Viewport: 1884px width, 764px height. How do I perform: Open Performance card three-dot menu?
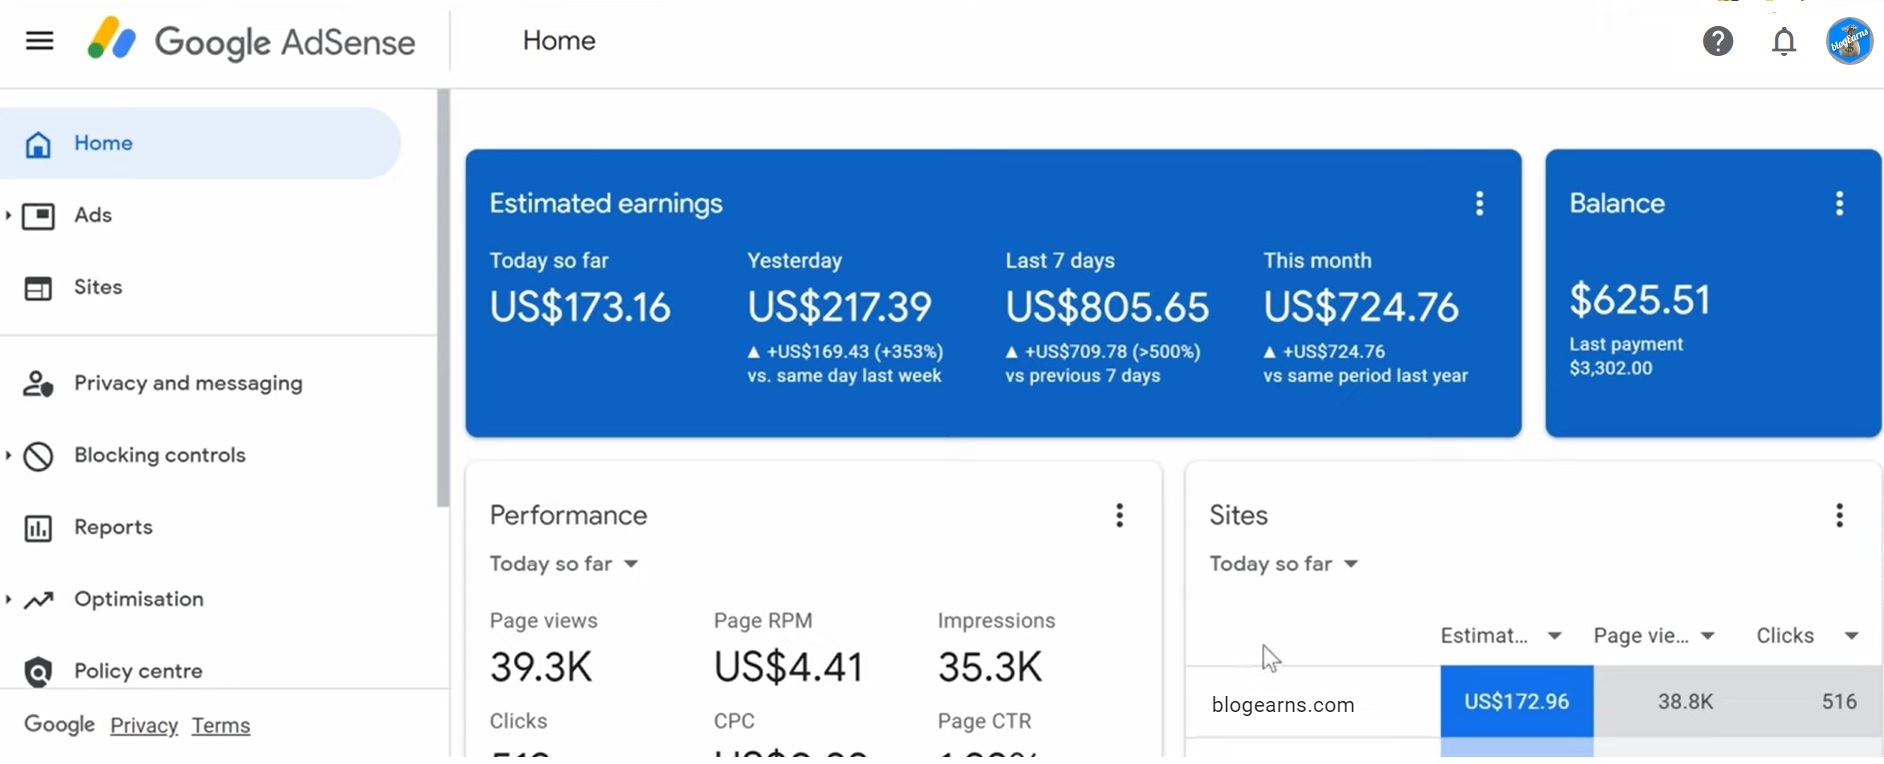click(x=1119, y=516)
